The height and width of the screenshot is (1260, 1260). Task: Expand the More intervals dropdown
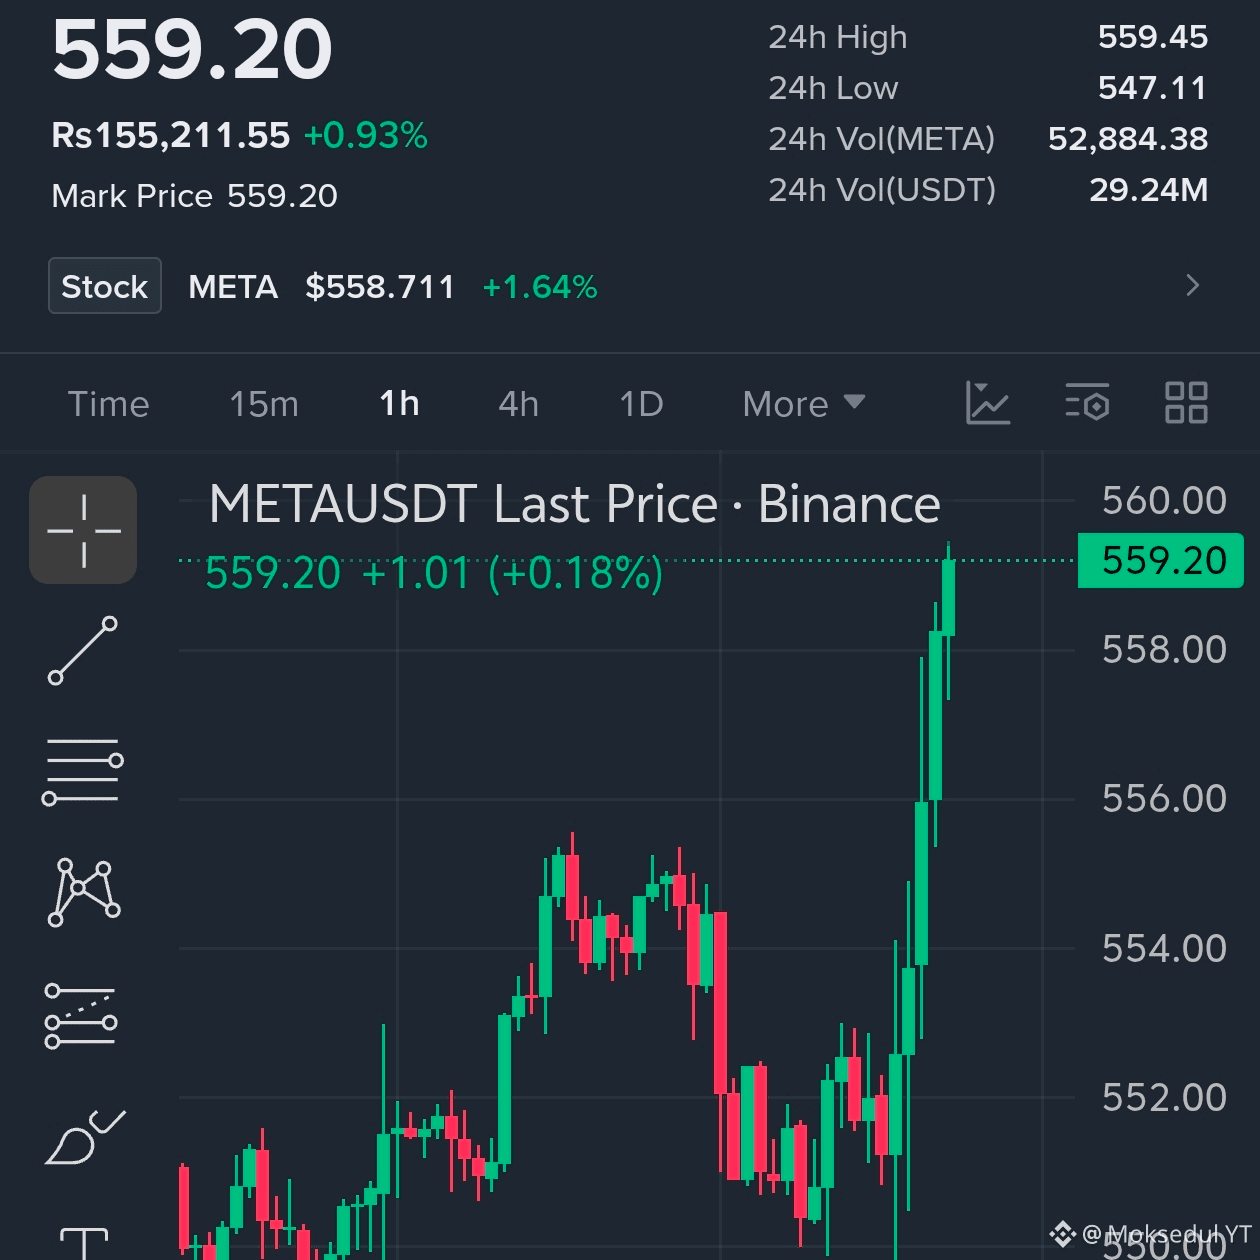tap(804, 404)
